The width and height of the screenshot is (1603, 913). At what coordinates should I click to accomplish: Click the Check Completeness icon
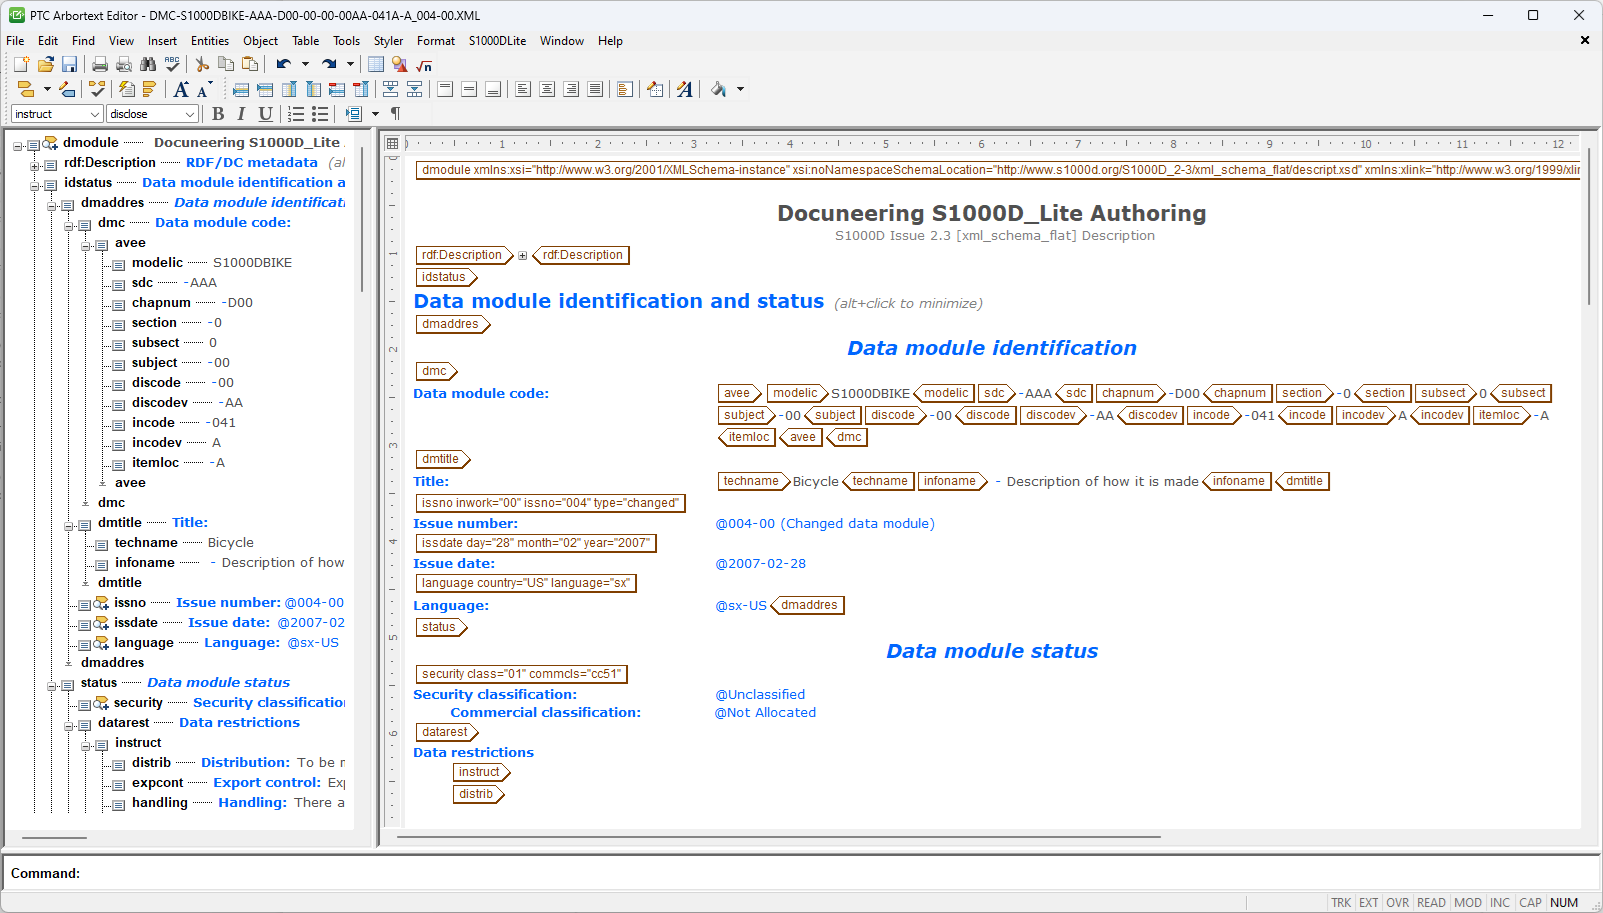point(97,90)
